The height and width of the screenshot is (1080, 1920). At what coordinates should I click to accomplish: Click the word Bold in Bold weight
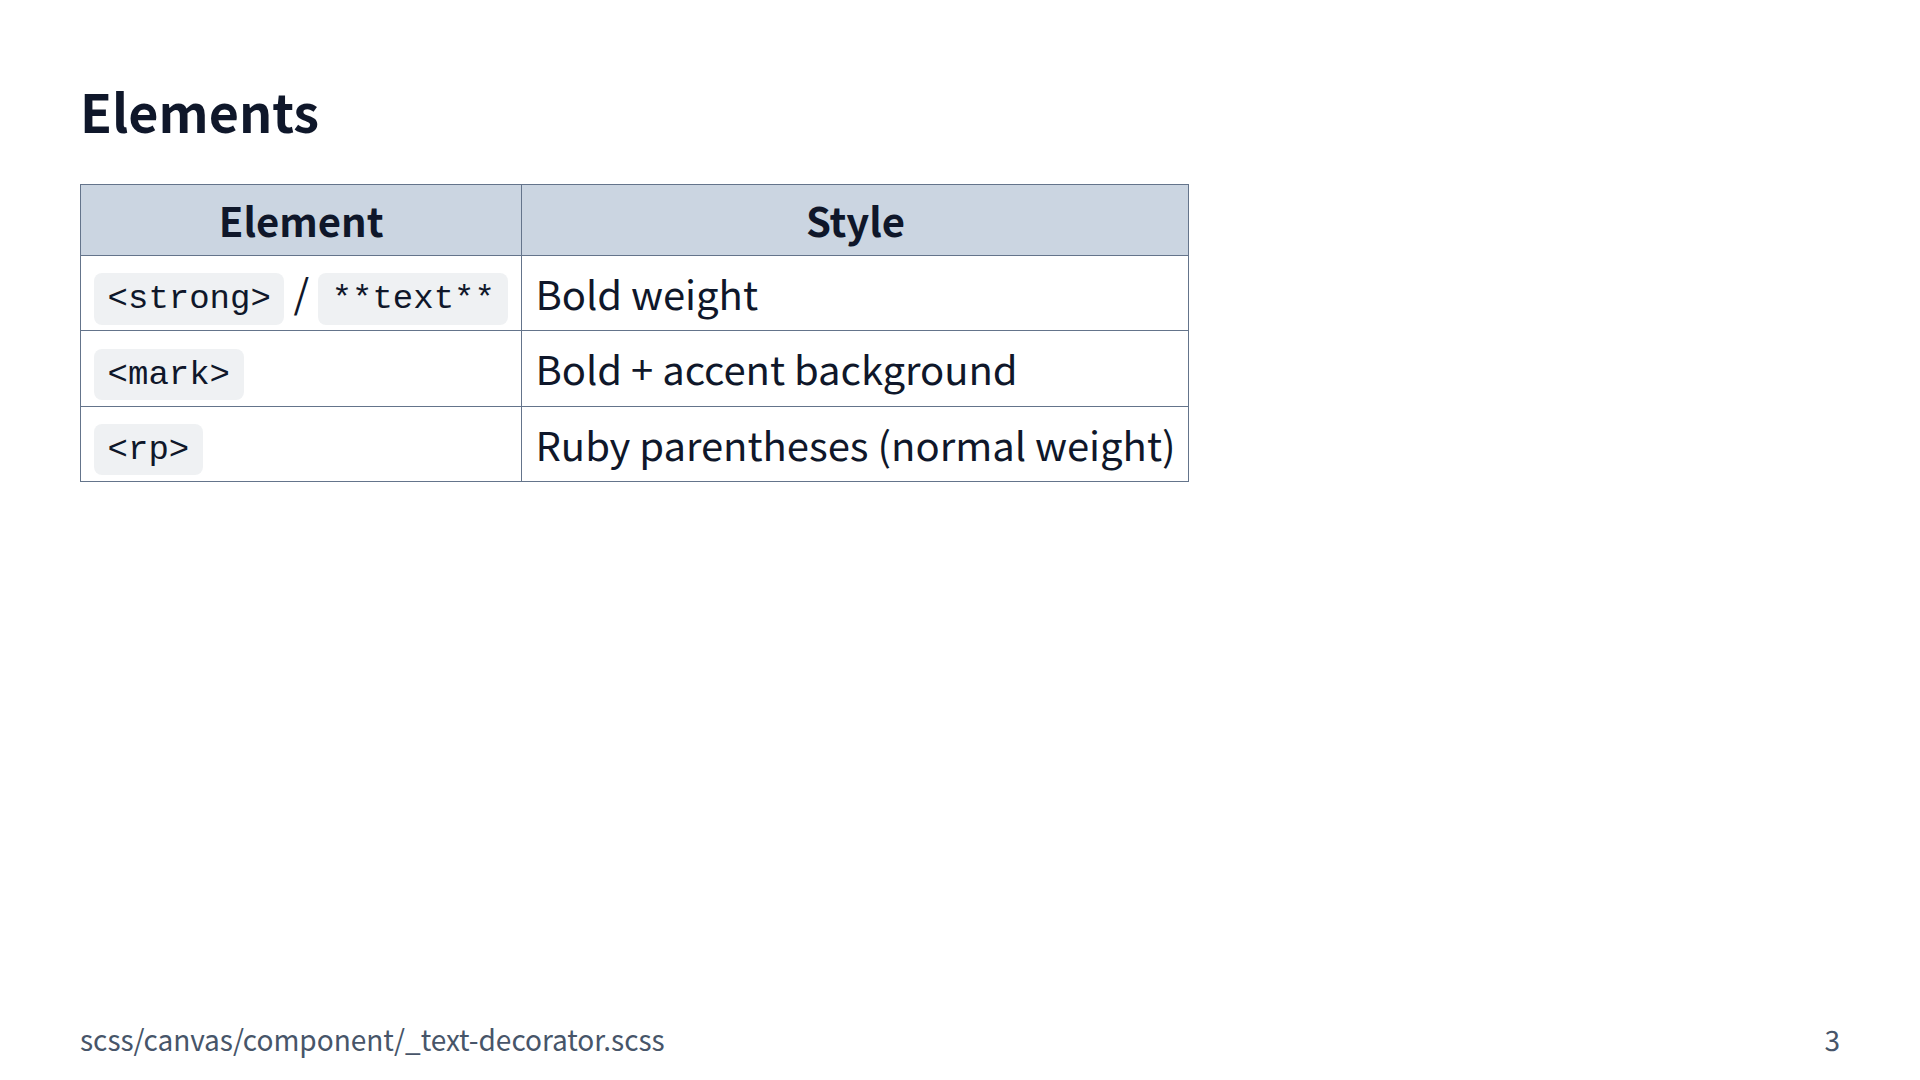tap(578, 296)
